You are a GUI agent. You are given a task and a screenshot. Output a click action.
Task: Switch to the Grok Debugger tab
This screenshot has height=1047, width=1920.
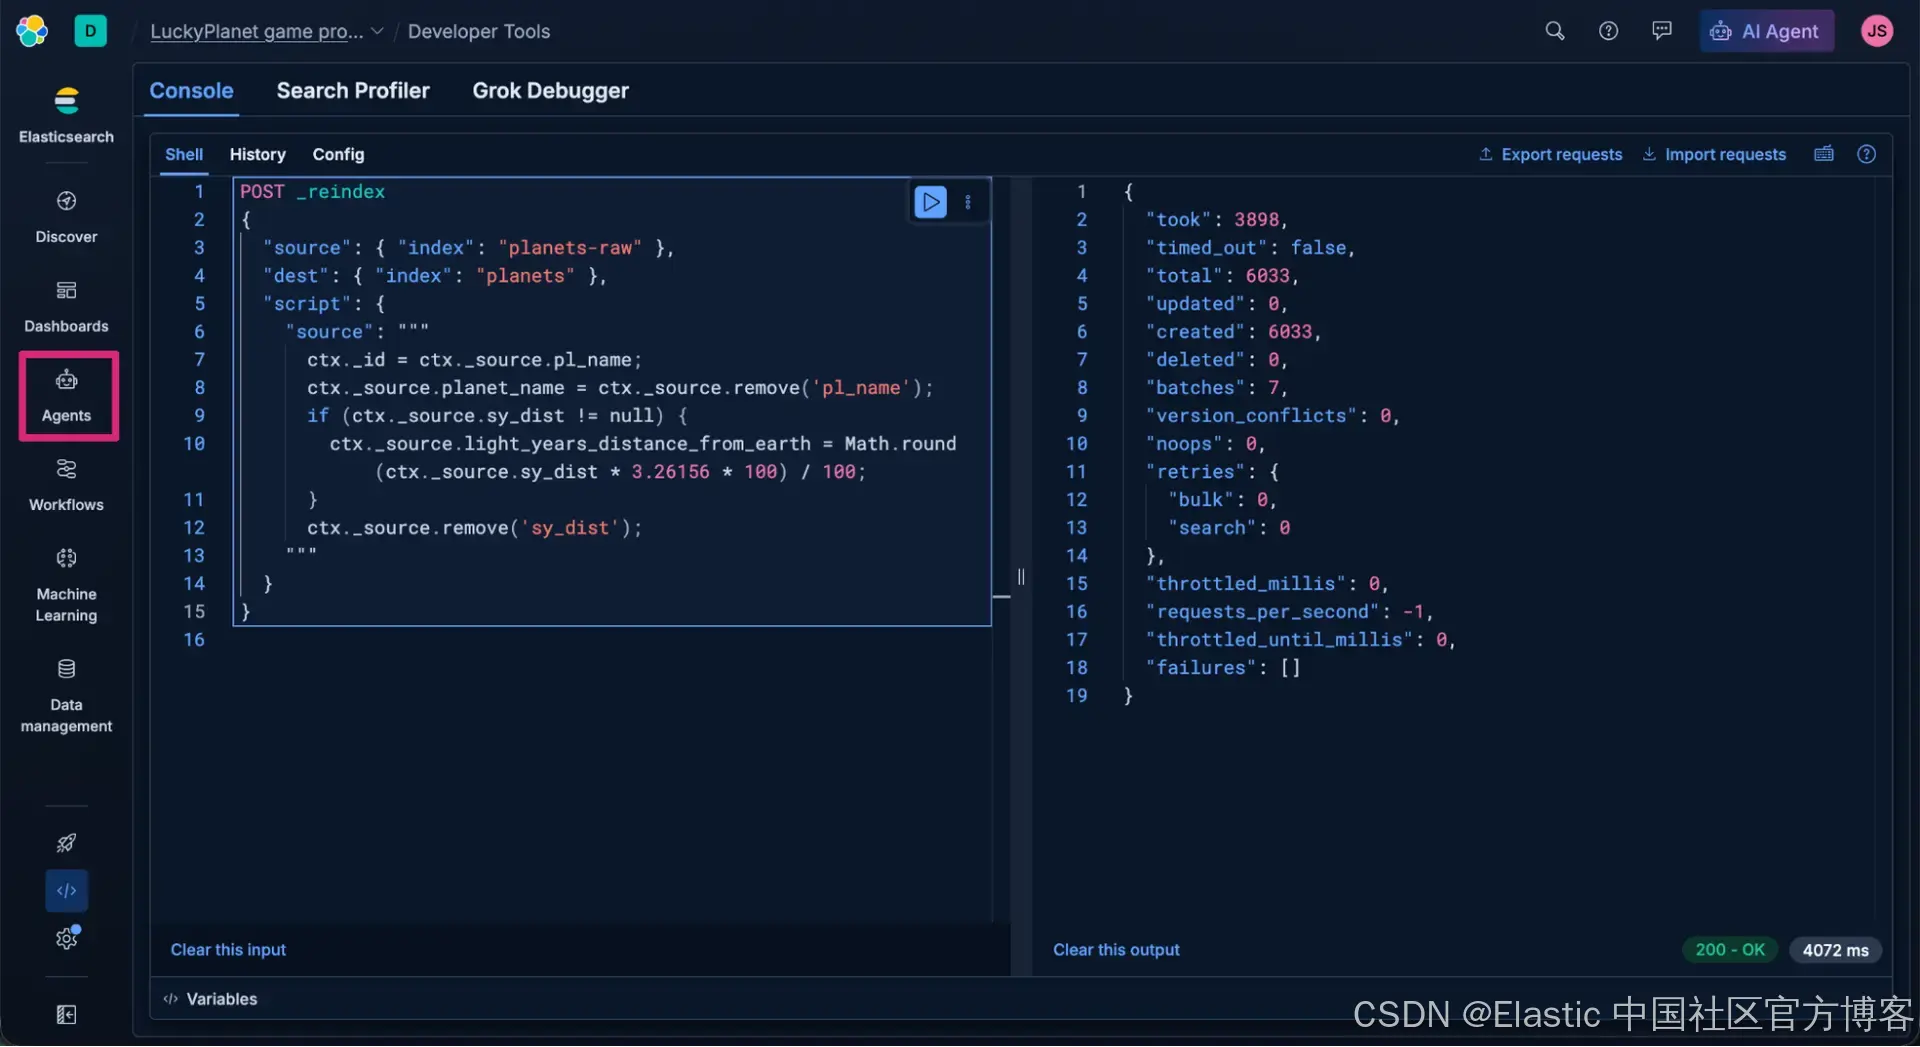(550, 91)
